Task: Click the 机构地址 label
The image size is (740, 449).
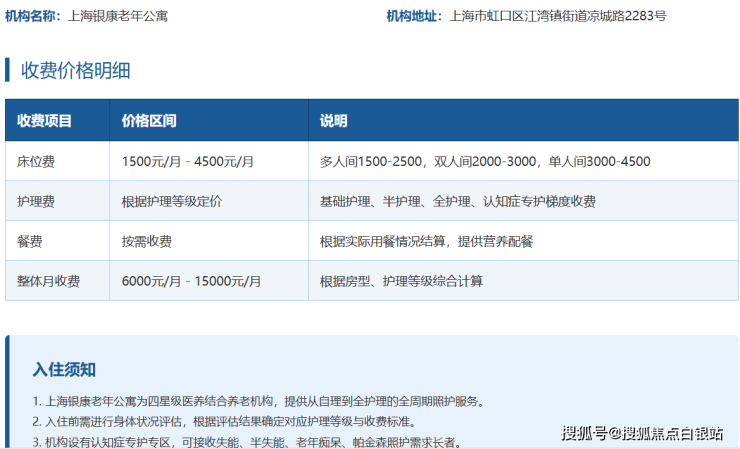Action: pyautogui.click(x=412, y=16)
